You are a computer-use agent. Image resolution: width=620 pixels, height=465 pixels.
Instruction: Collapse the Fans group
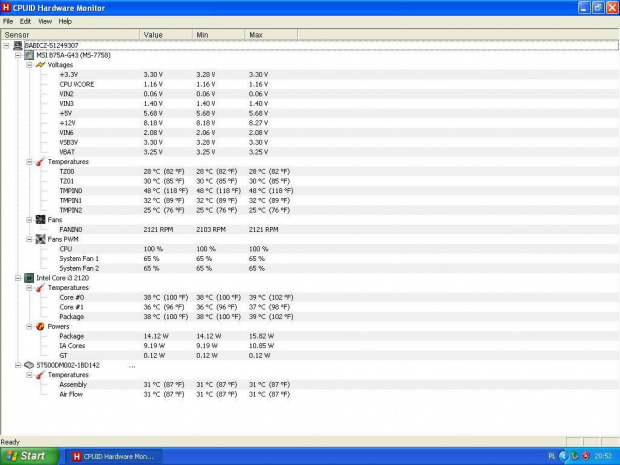(29, 220)
